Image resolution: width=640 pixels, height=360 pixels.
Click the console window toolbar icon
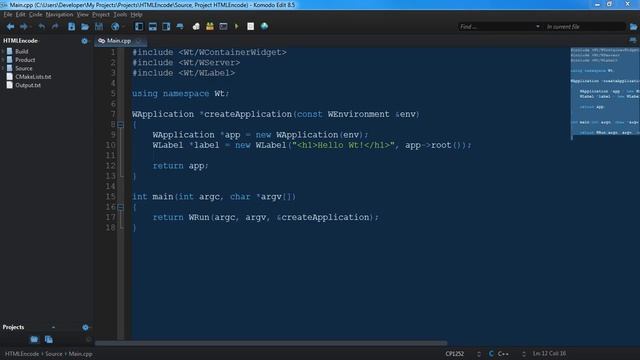click(x=223, y=27)
